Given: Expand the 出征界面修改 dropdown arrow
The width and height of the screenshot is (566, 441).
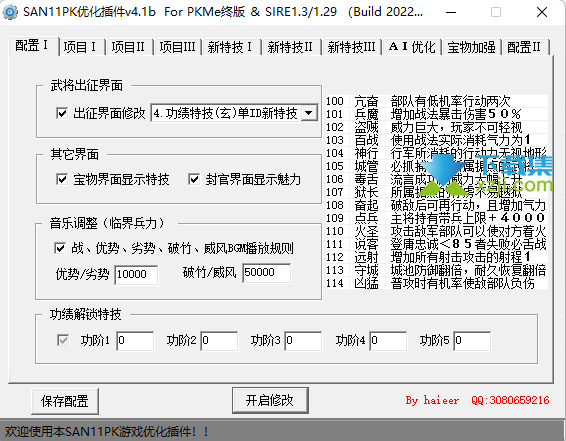Looking at the screenshot, I should click(x=309, y=113).
